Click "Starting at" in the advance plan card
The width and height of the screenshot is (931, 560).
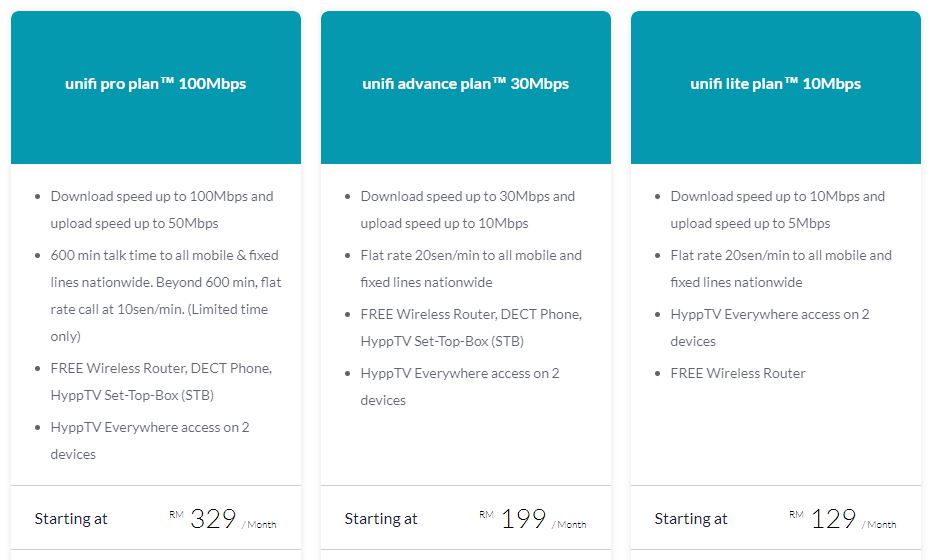coord(381,519)
